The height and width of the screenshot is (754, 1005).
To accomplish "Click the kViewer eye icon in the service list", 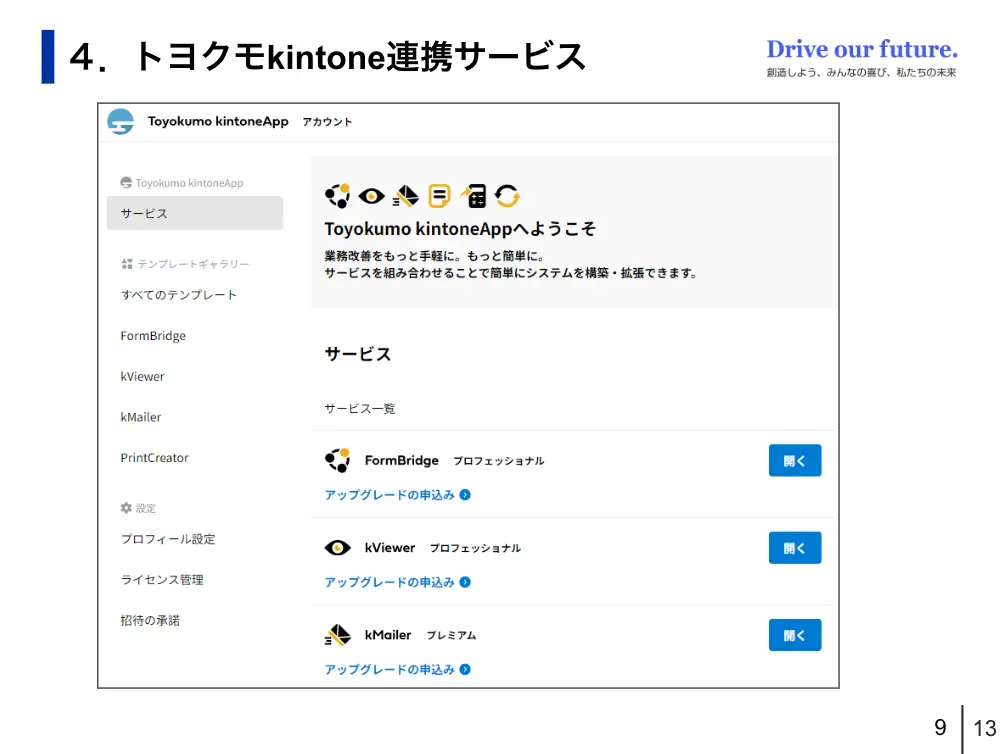I will point(337,548).
